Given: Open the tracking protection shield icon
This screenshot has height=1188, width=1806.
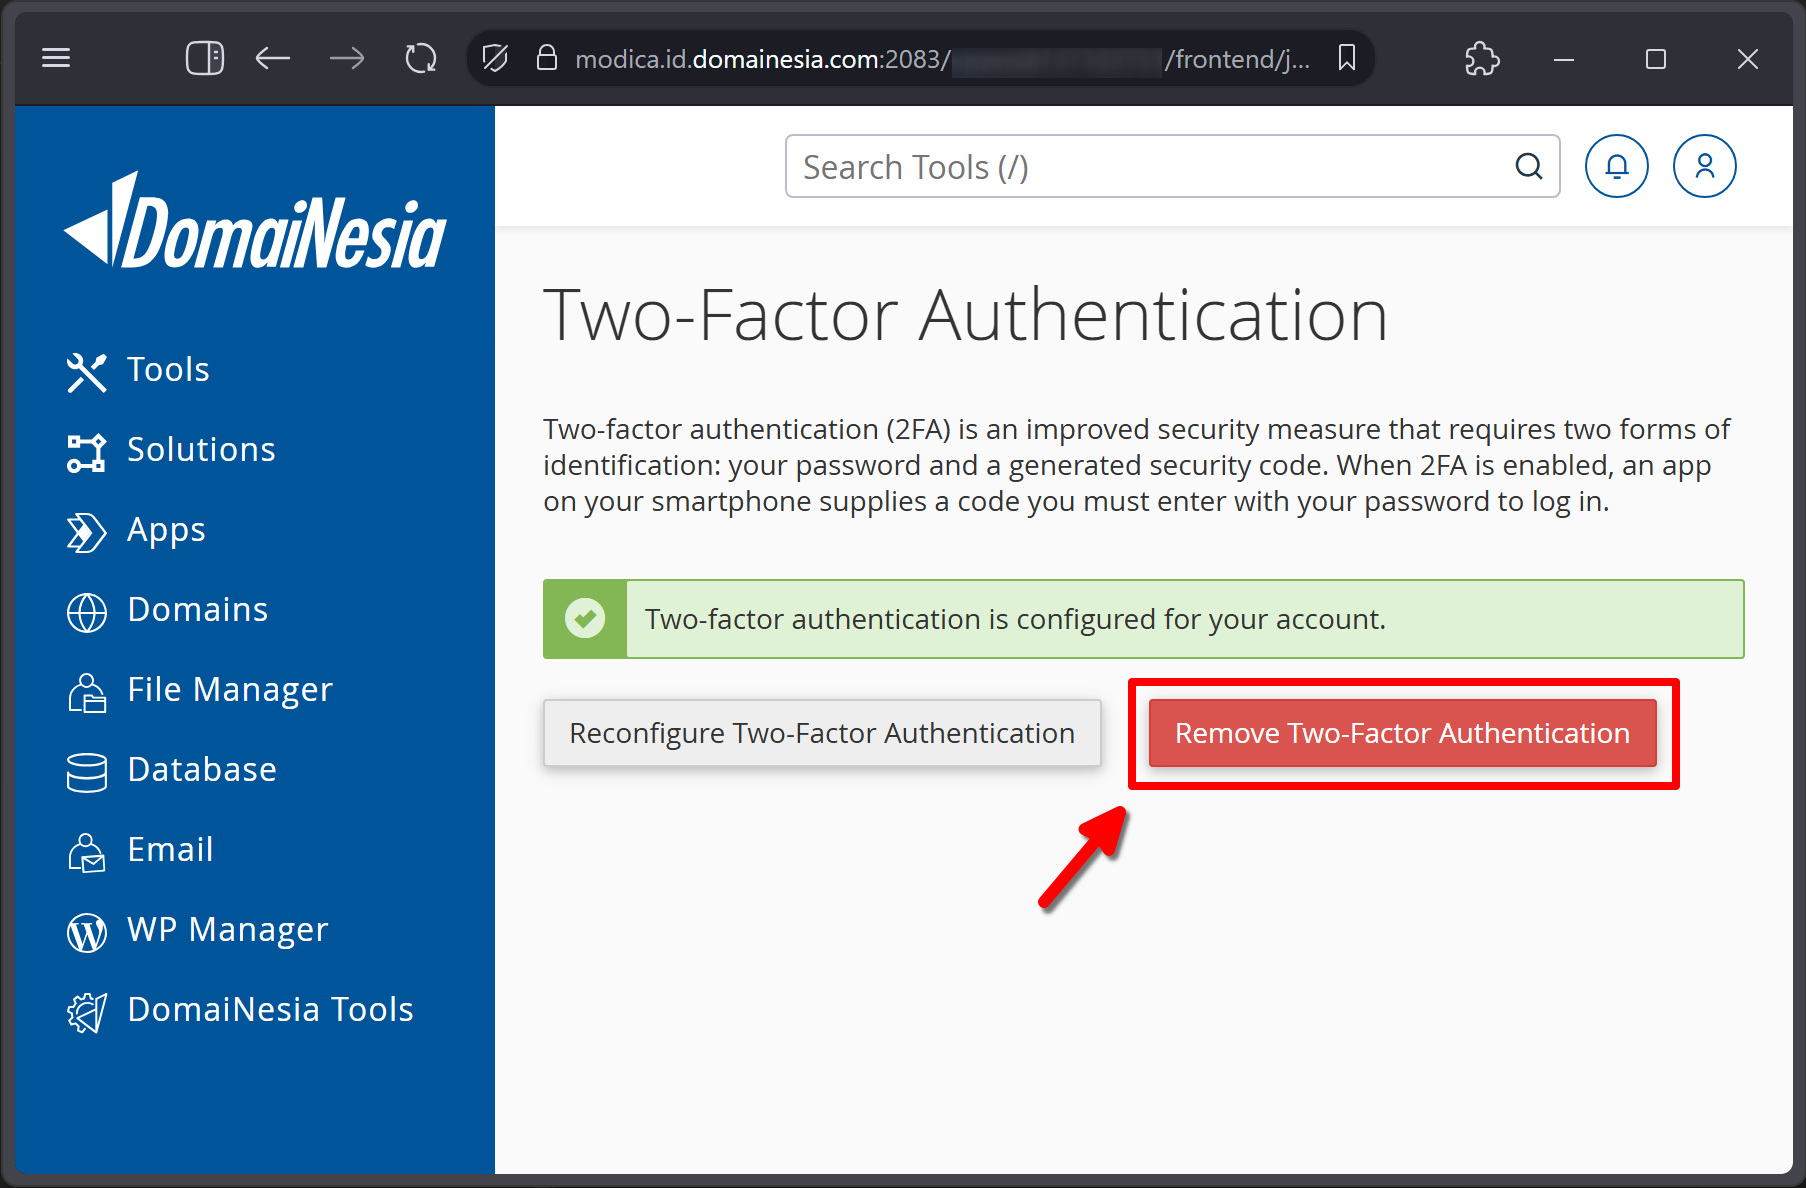Looking at the screenshot, I should [495, 58].
